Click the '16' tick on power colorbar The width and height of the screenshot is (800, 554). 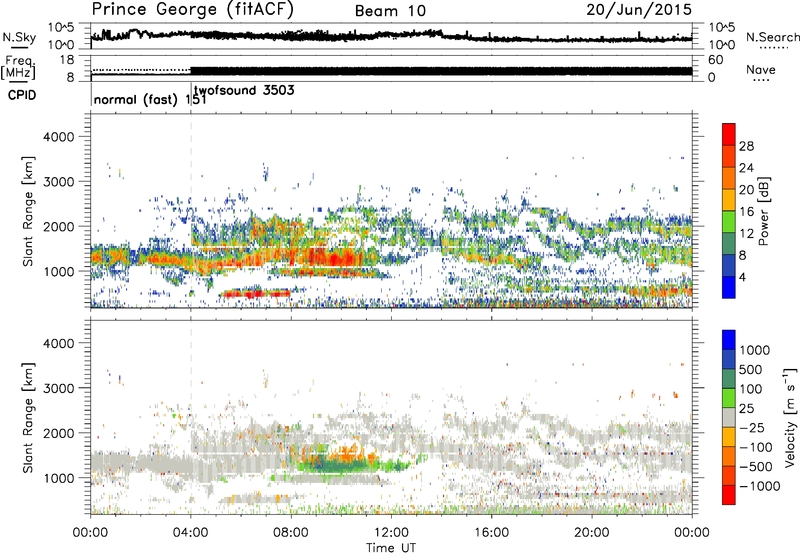746,212
